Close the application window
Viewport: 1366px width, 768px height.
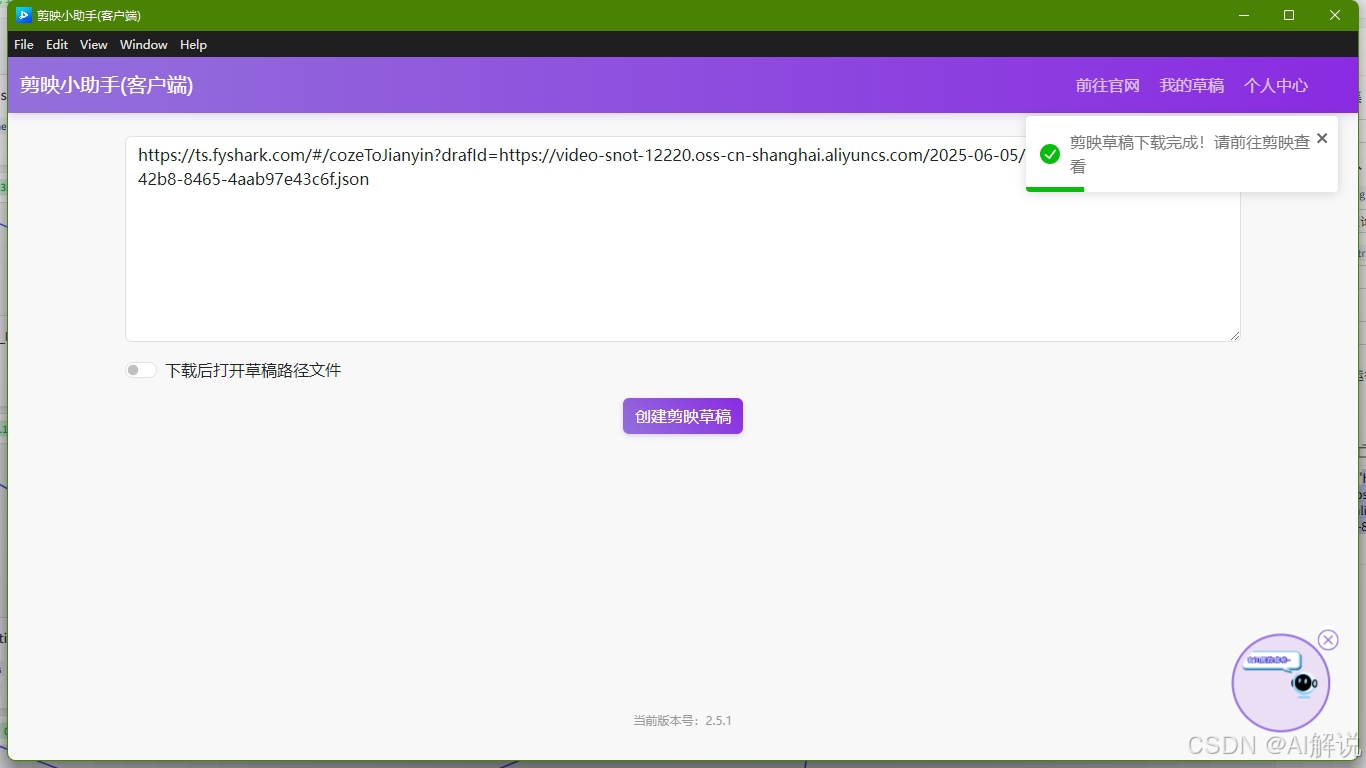[1335, 15]
